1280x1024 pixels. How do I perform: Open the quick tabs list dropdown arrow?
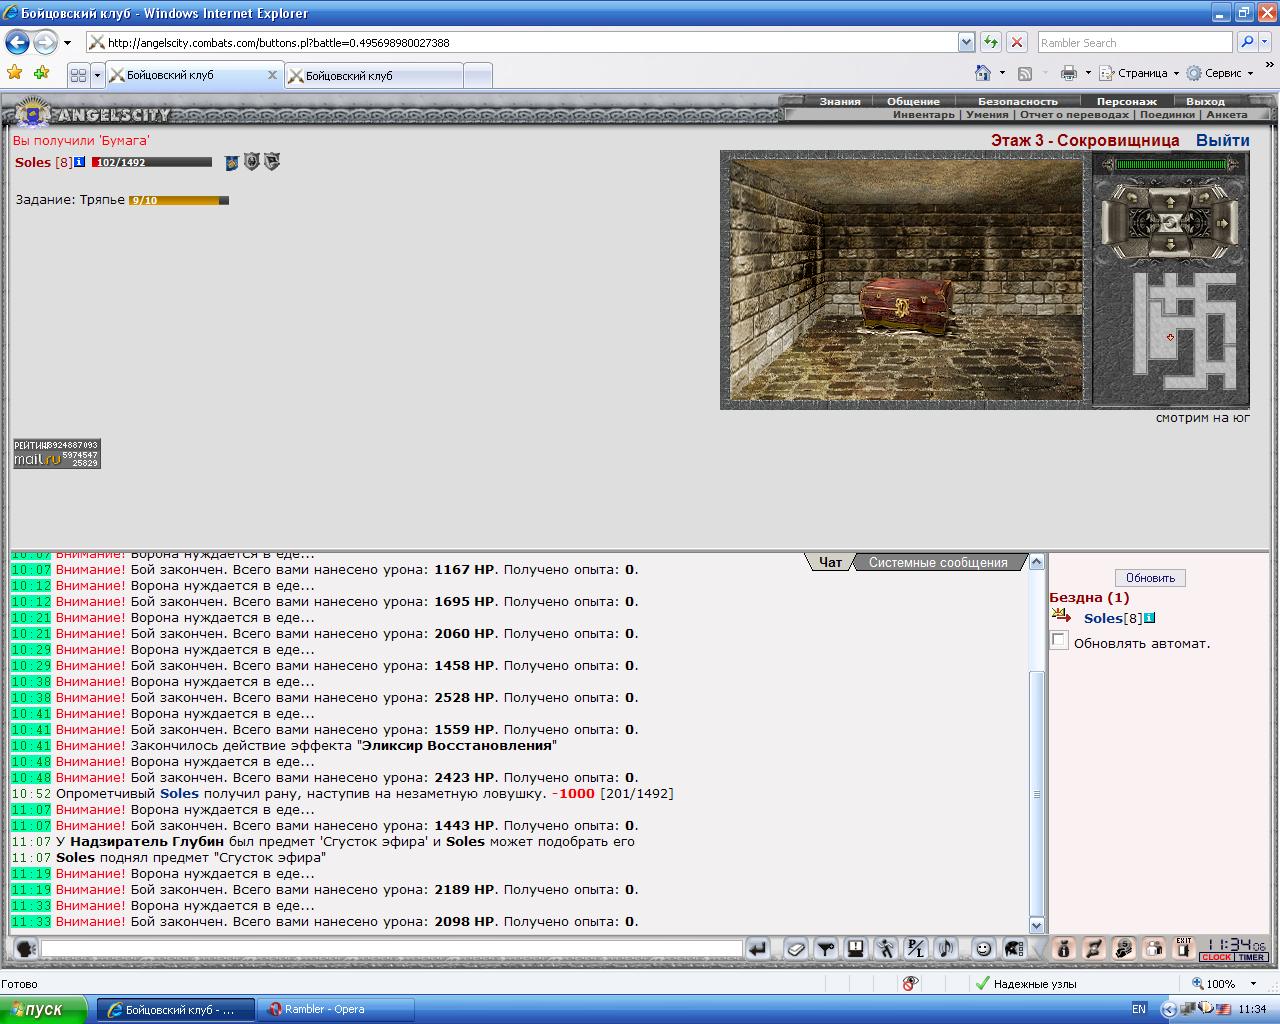click(97, 75)
